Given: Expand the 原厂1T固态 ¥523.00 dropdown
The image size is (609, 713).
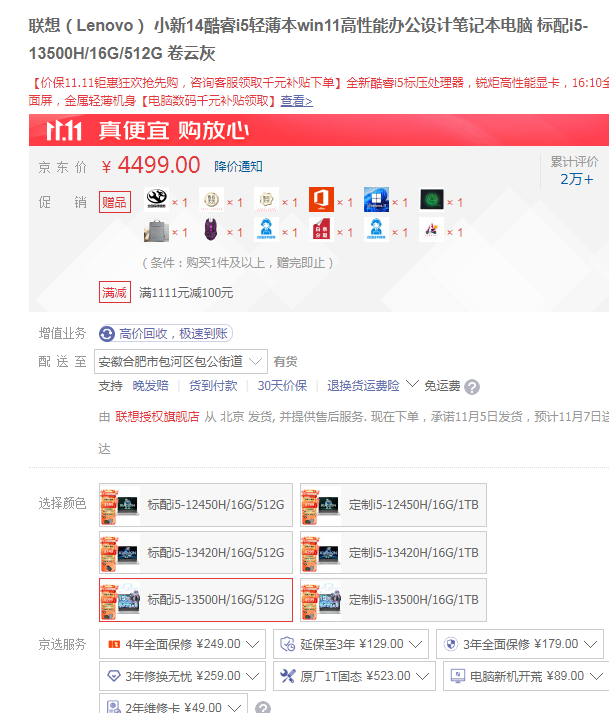Looking at the screenshot, I should [x=421, y=676].
